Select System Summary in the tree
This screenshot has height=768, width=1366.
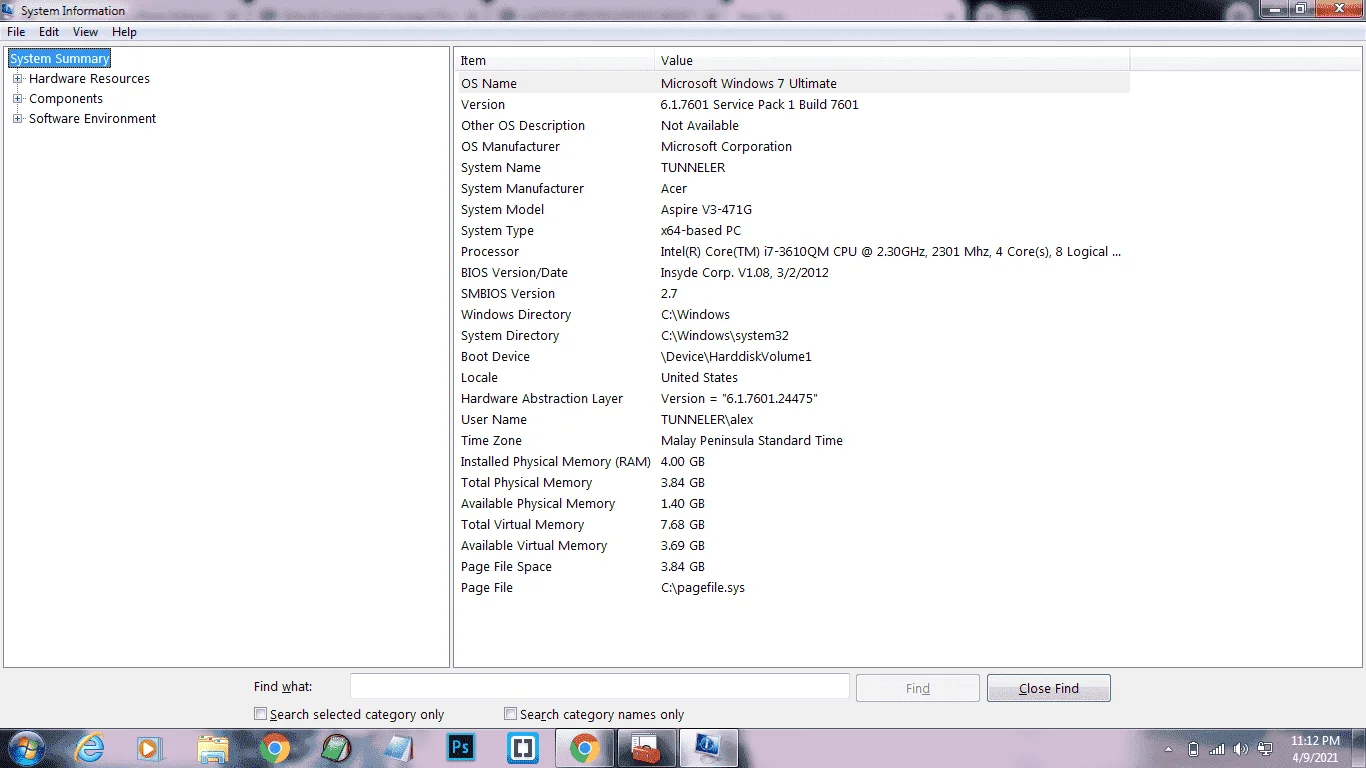(x=59, y=59)
